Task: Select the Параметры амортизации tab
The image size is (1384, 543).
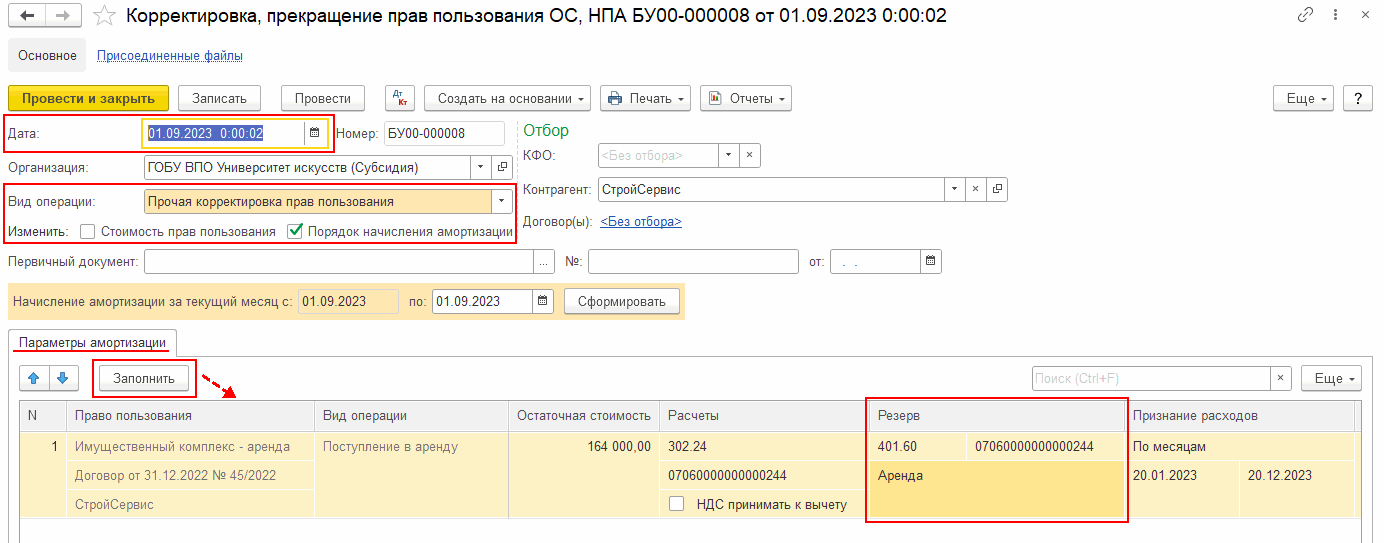Action: coord(92,342)
